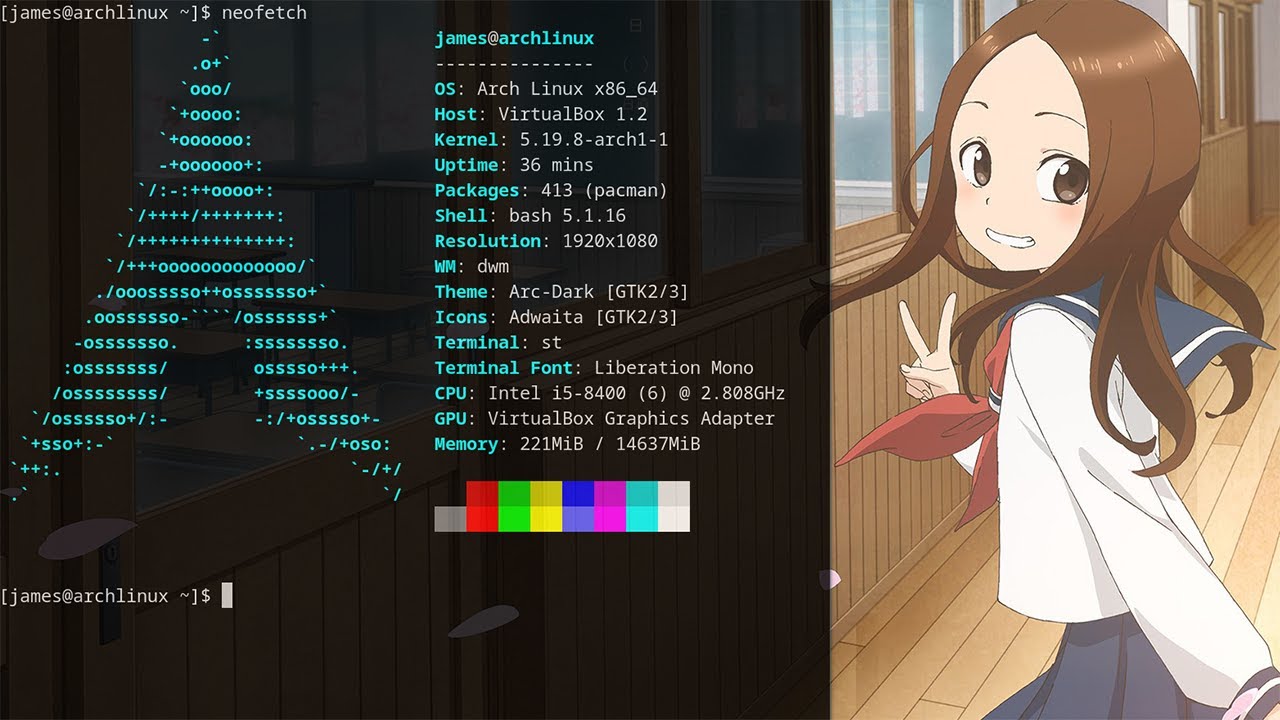
Task: Click the bold 'CPU' label
Action: pos(450,393)
